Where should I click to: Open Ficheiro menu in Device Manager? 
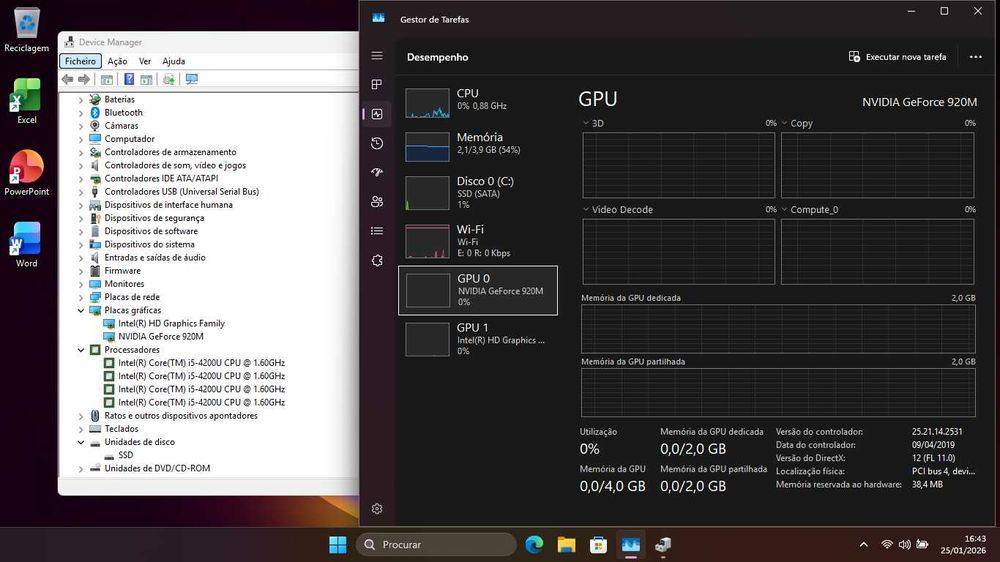click(80, 61)
